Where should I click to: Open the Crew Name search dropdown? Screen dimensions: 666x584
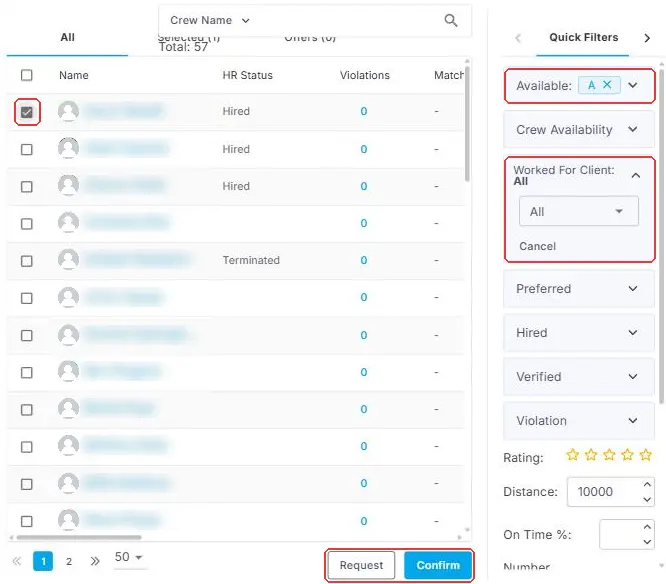[x=210, y=20]
